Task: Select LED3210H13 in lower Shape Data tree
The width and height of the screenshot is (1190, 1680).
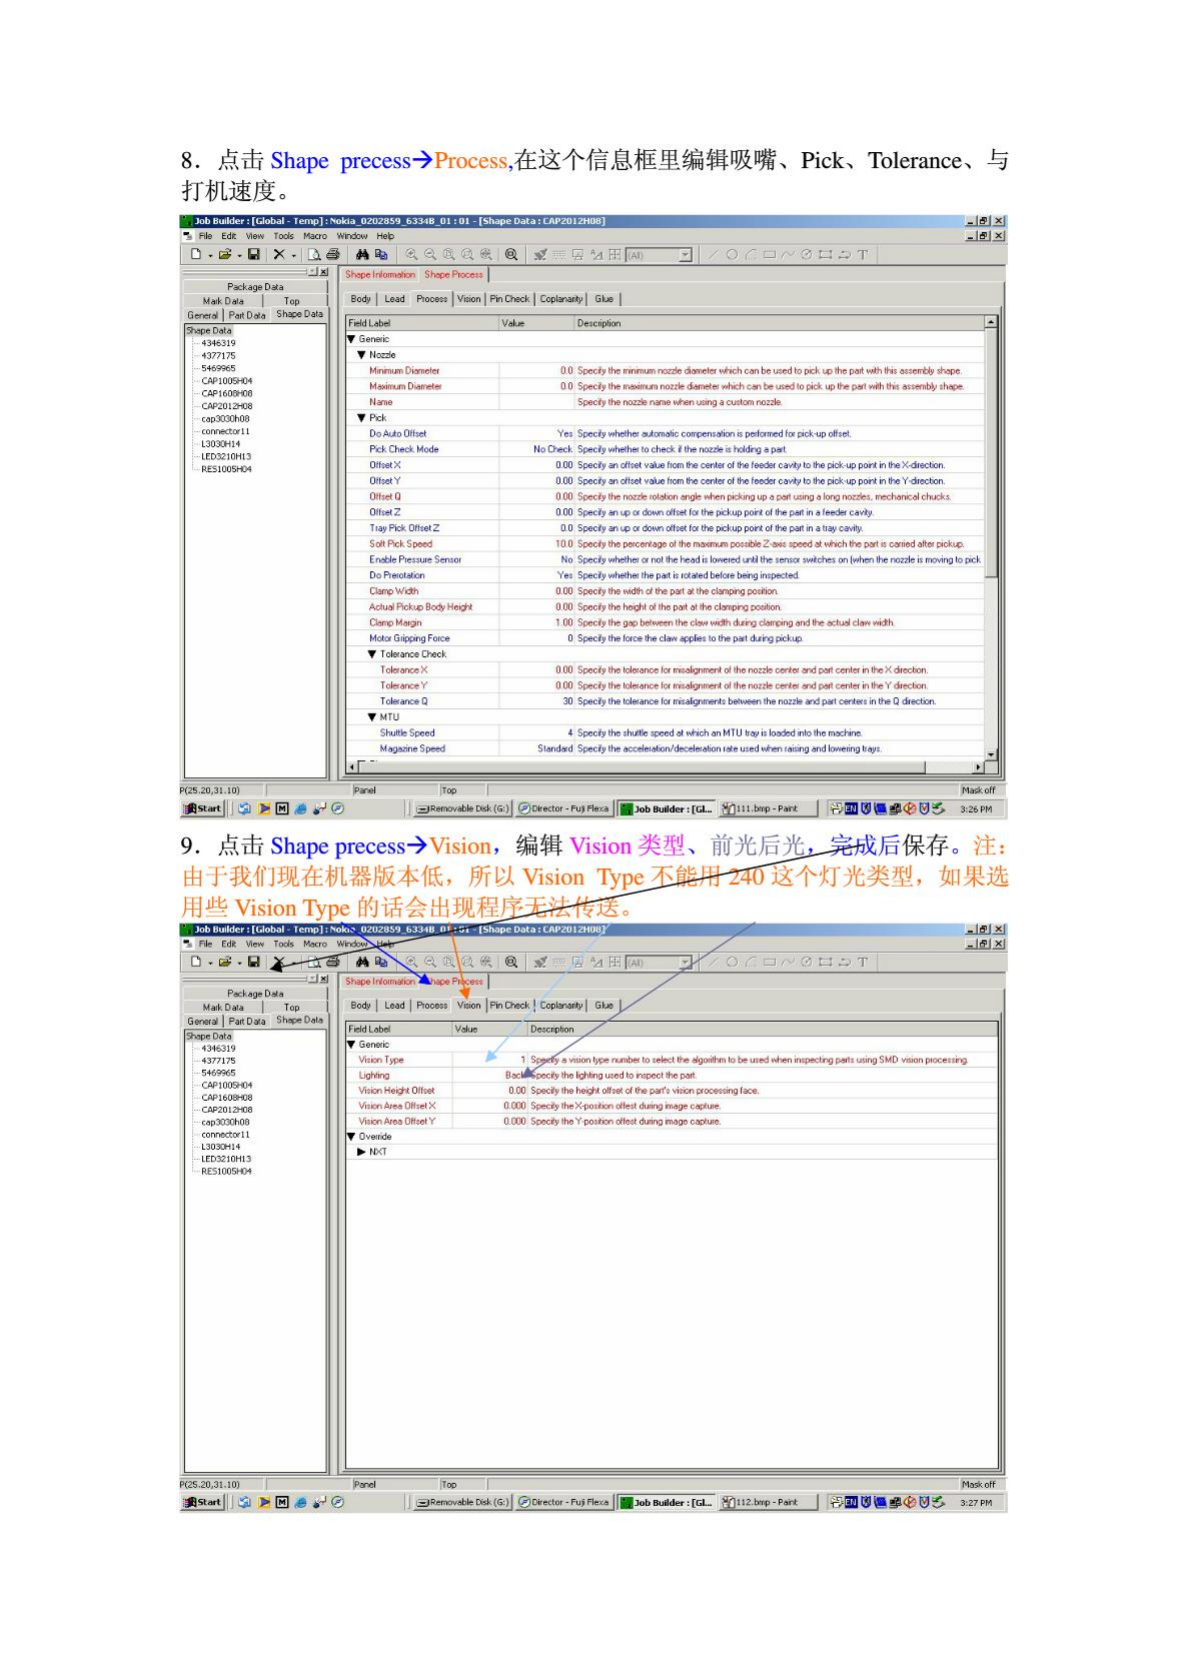Action: [x=227, y=1159]
